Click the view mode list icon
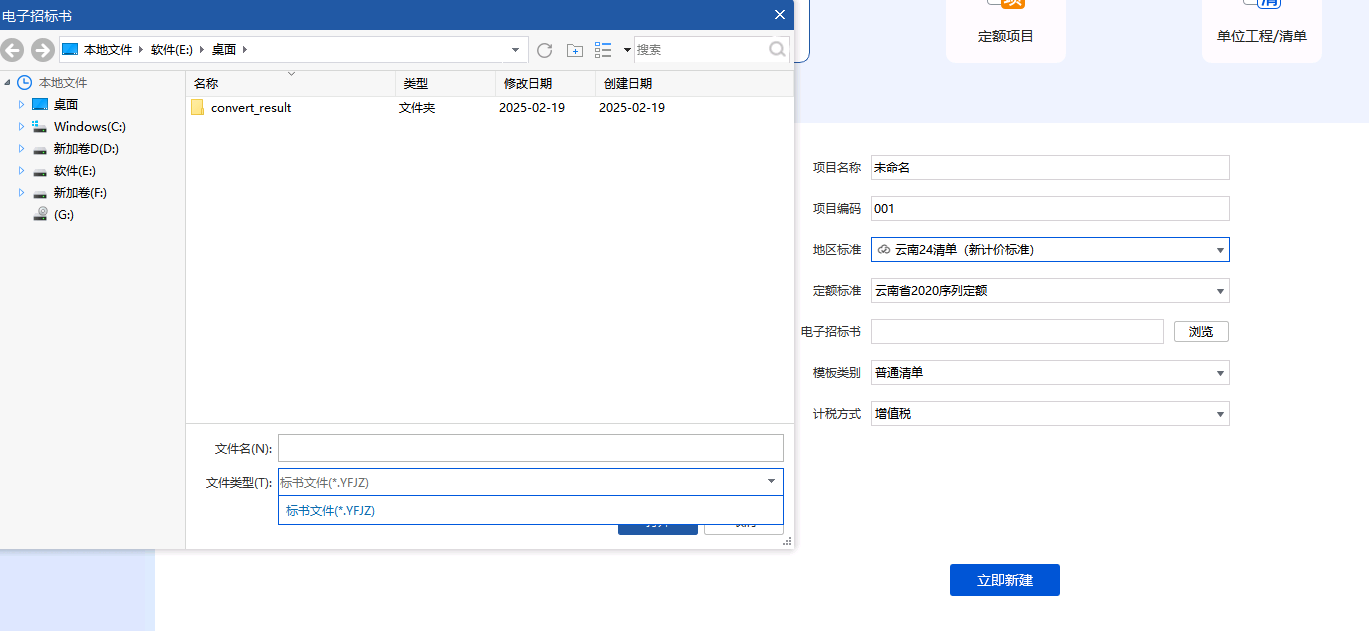 (x=604, y=49)
